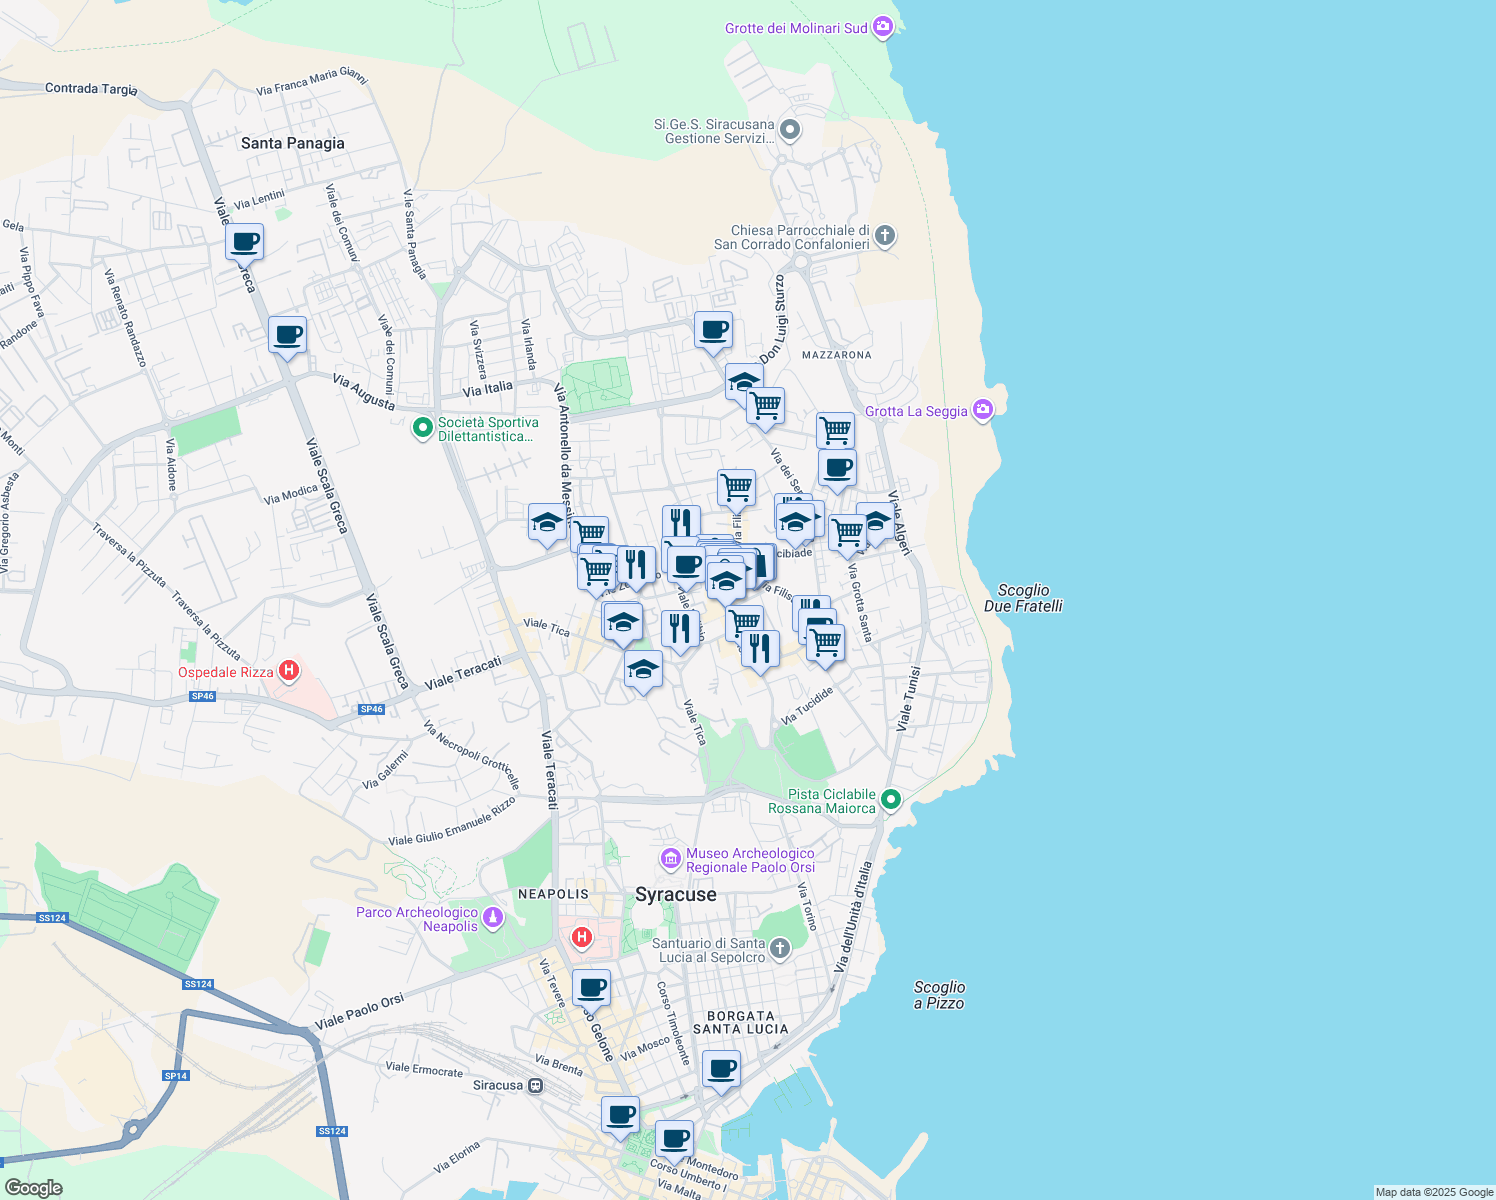
Task: Click the coffee cup marker in Borgata Santa Lucia
Action: tap(721, 1071)
